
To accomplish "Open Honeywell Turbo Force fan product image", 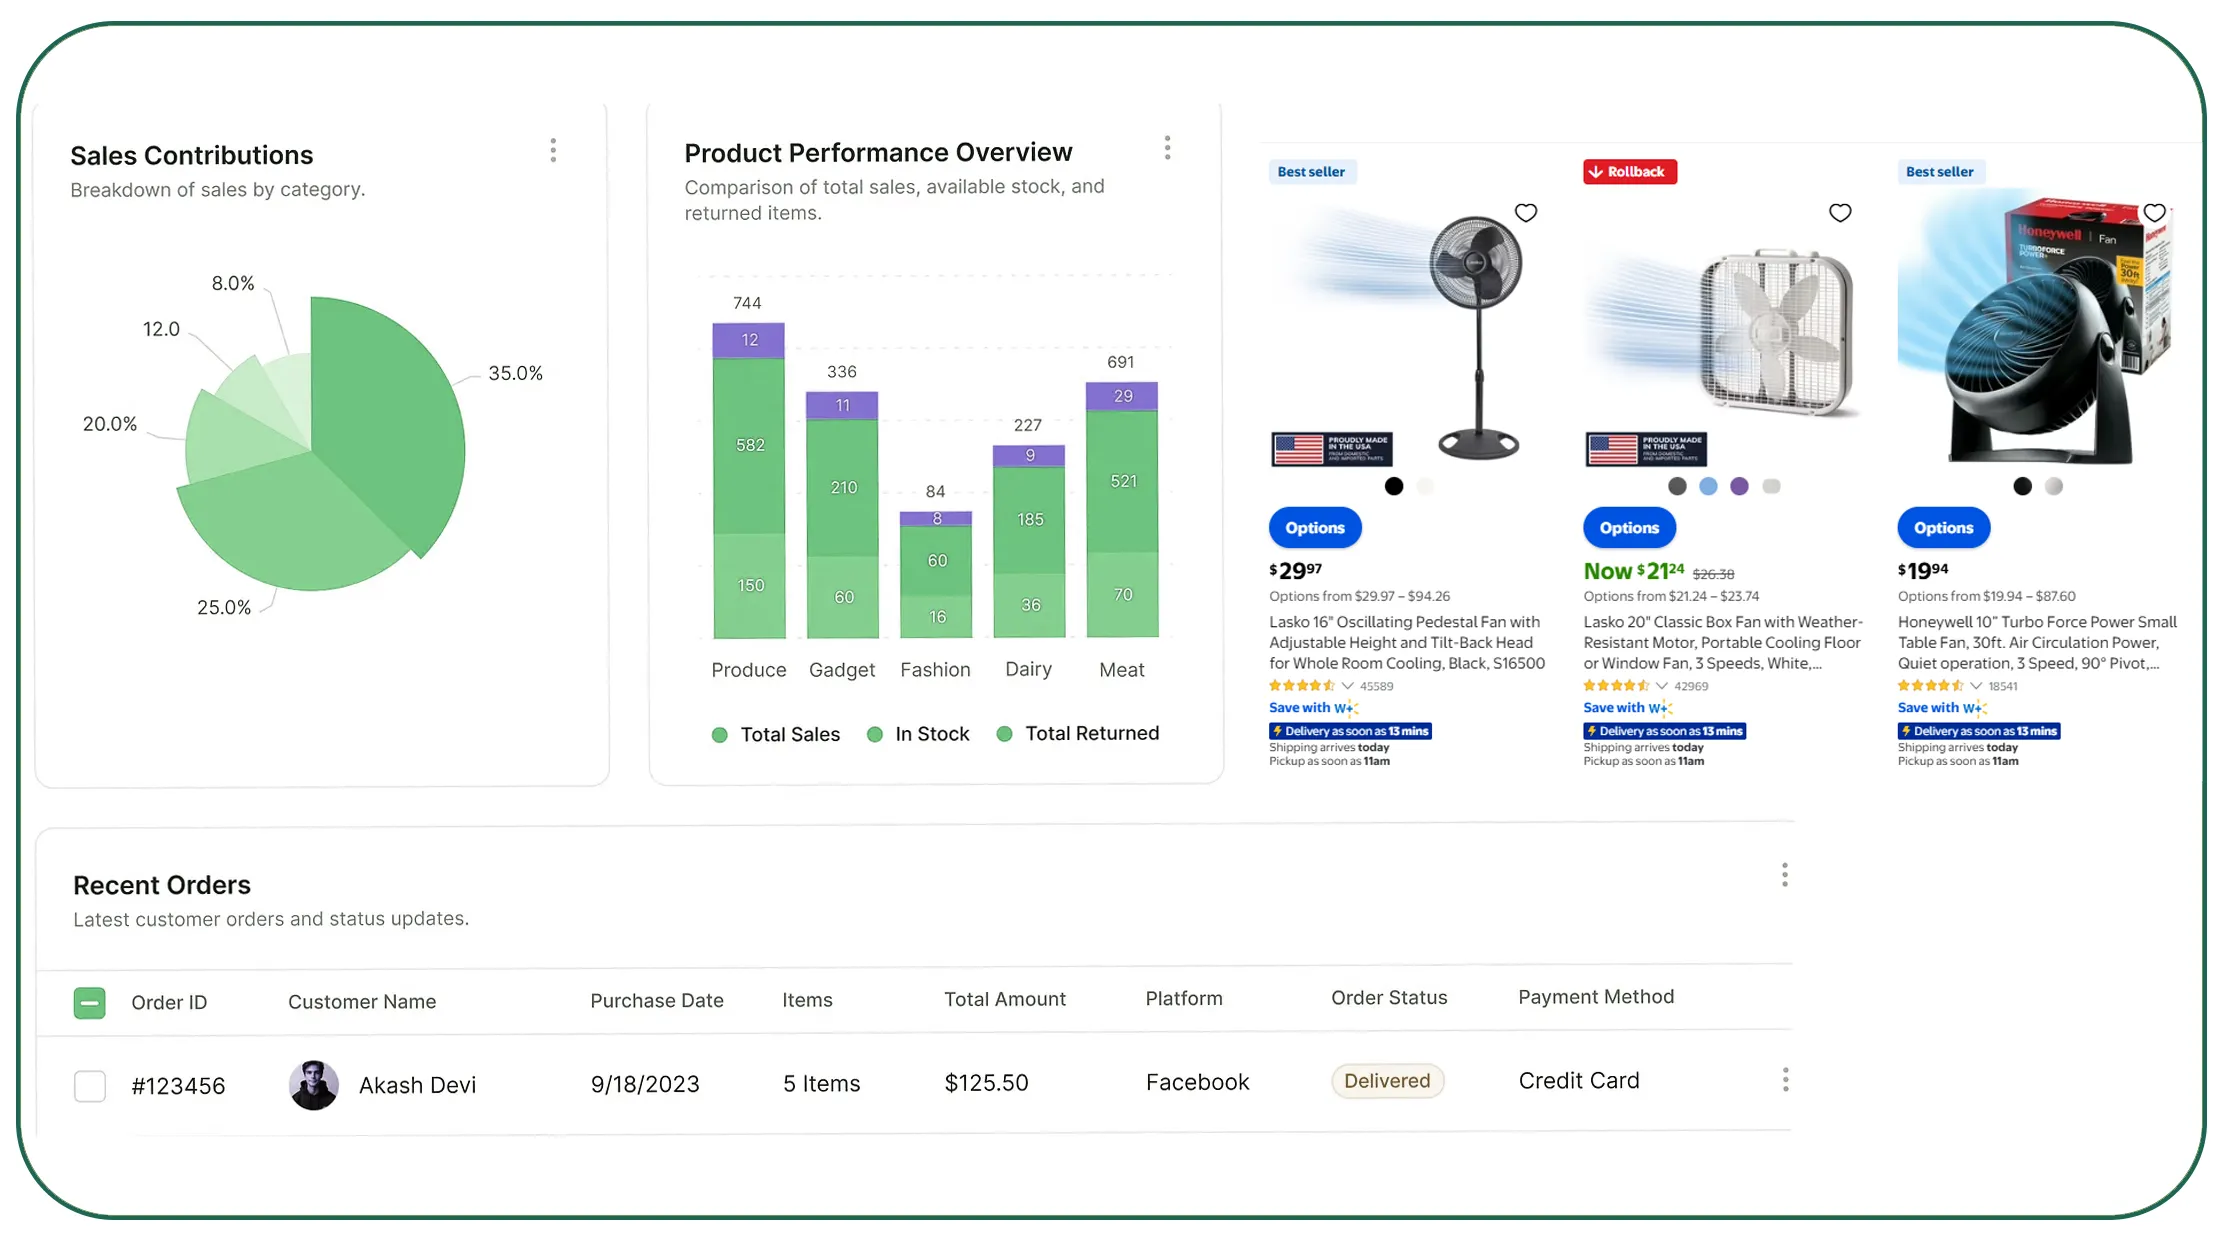I will [x=2037, y=328].
